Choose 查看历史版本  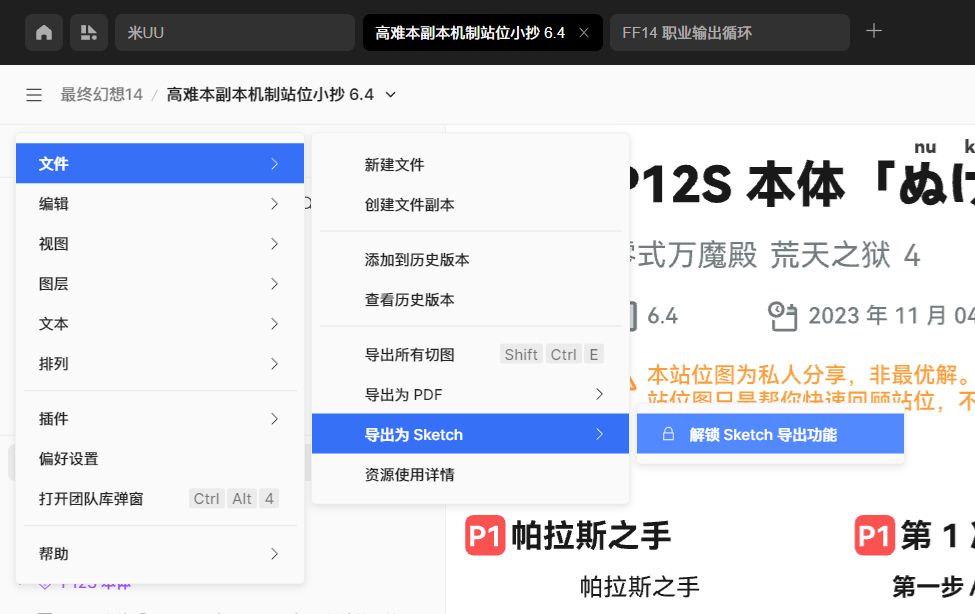point(470,299)
